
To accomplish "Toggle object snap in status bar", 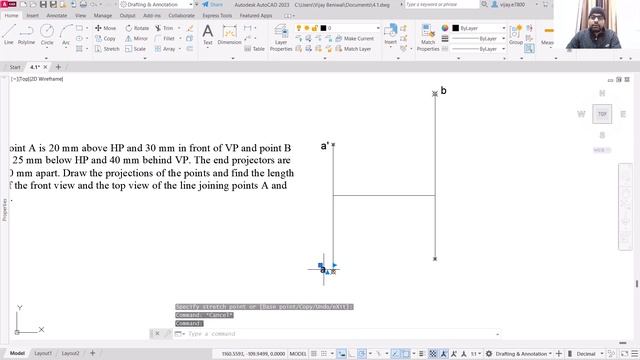I will click(x=406, y=353).
